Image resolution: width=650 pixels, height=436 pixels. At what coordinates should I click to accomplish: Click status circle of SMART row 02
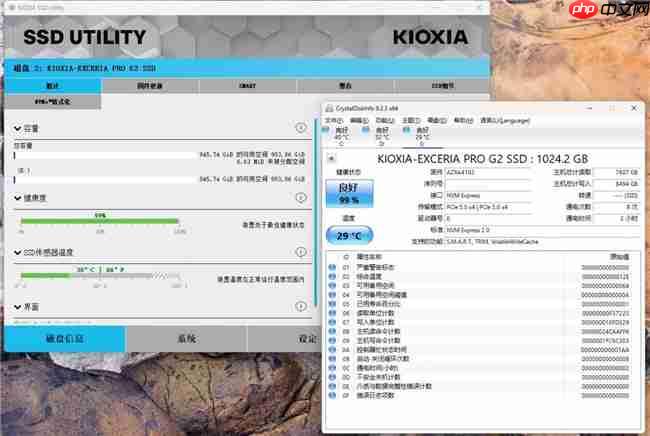[x=332, y=276]
